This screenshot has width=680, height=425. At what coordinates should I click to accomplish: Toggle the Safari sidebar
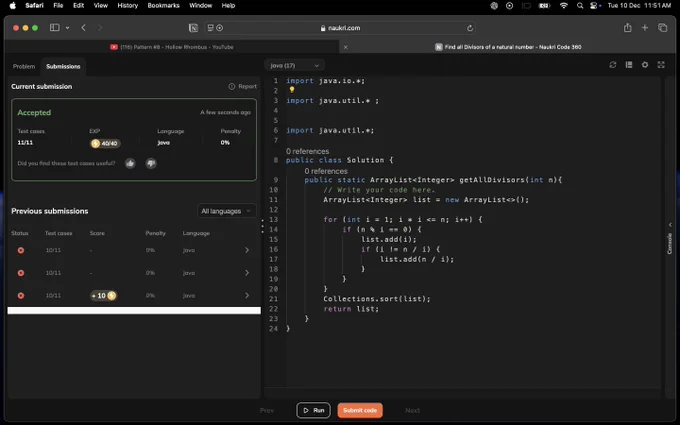tap(55, 28)
